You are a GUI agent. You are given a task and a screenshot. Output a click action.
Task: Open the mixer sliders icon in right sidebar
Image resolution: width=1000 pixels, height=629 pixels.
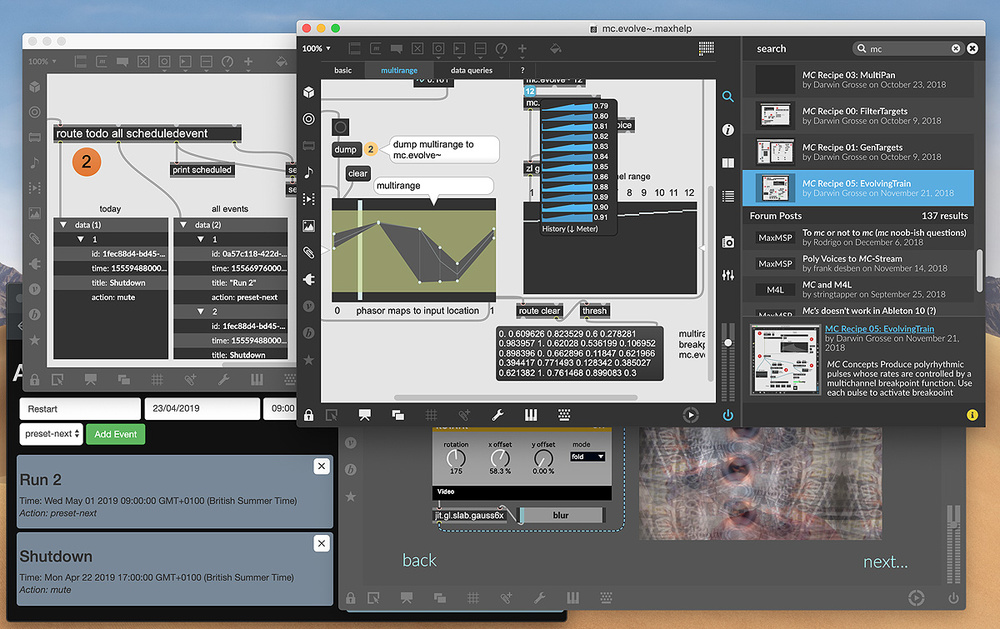click(728, 275)
